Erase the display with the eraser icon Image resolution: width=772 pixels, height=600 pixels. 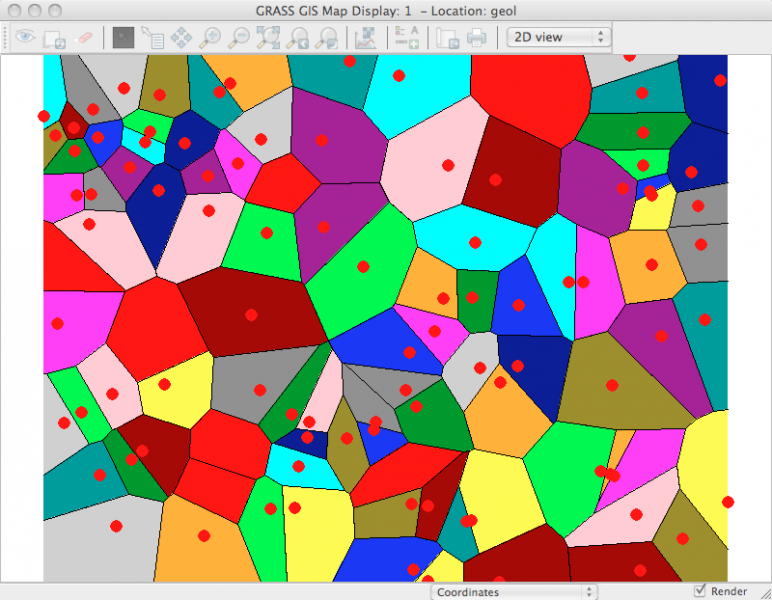tap(84, 38)
